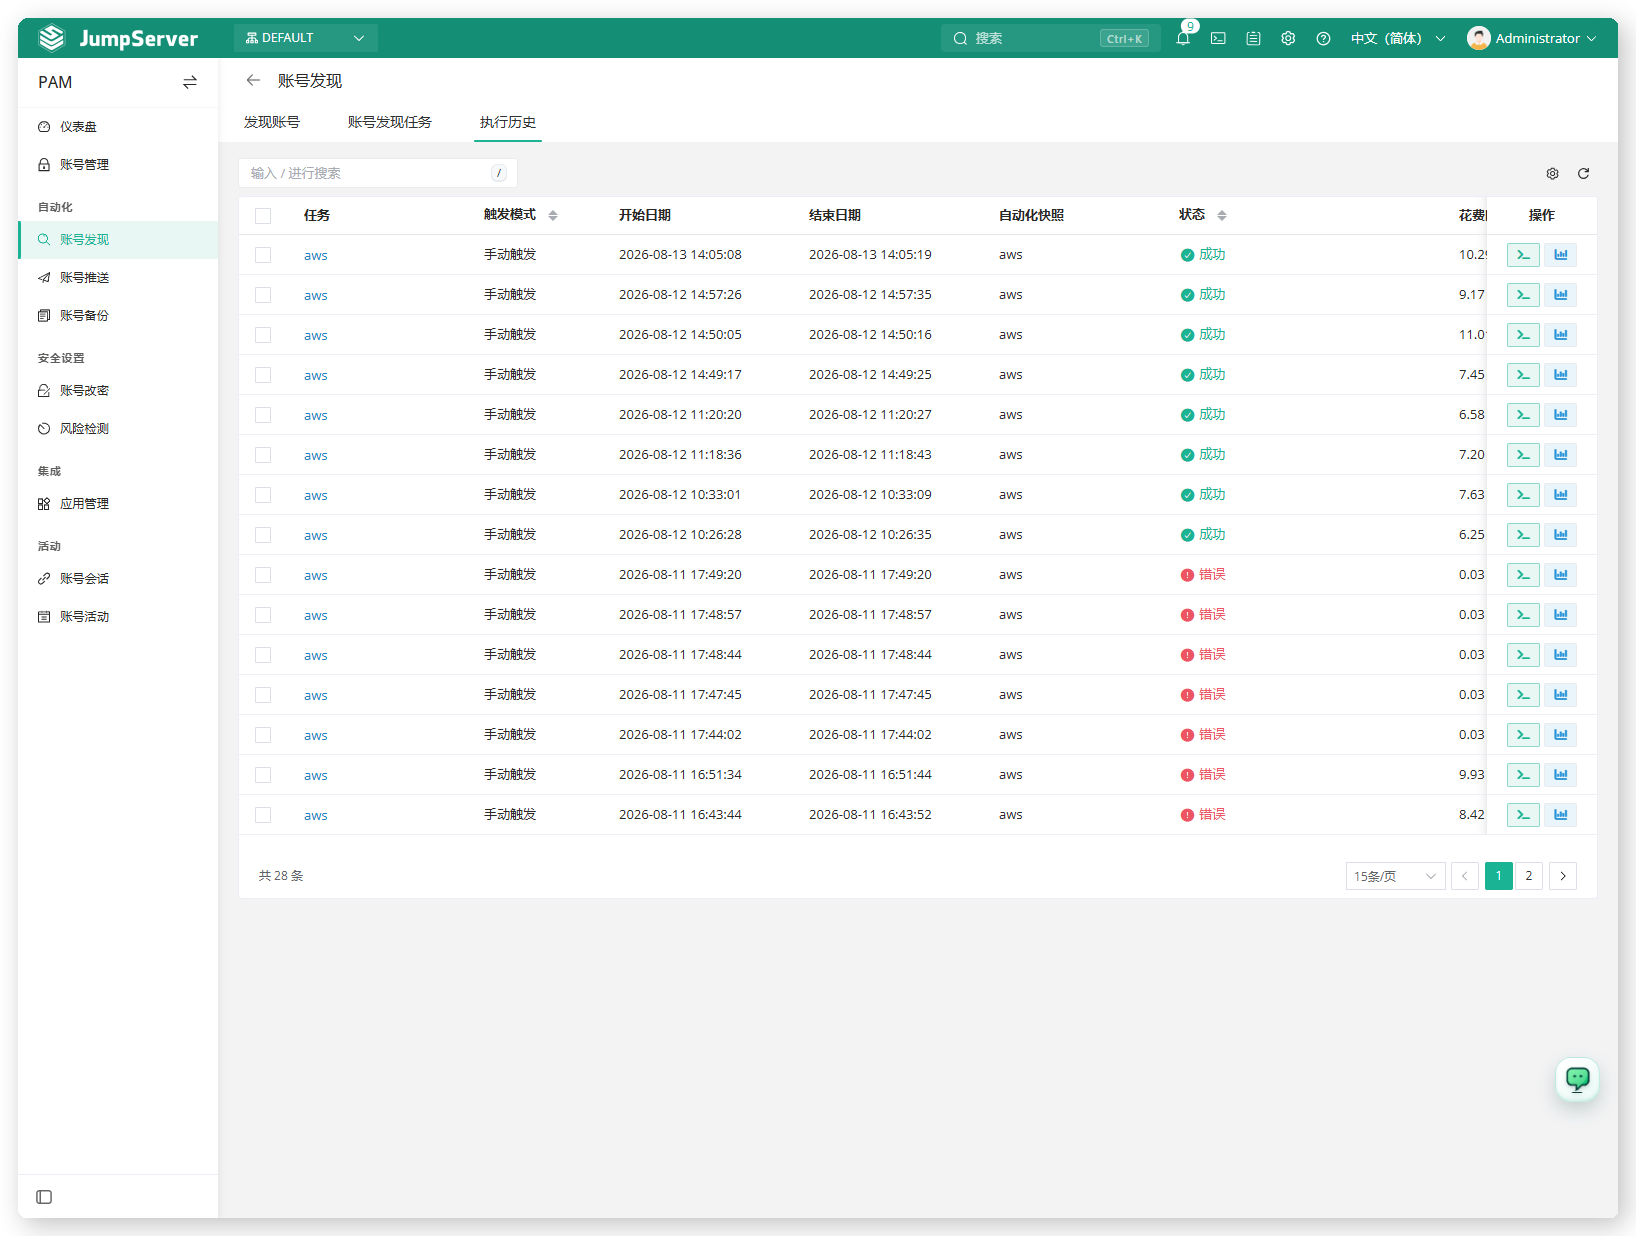The height and width of the screenshot is (1236, 1636).
Task: Open 账号活动 in the sidebar
Action: (x=118, y=617)
